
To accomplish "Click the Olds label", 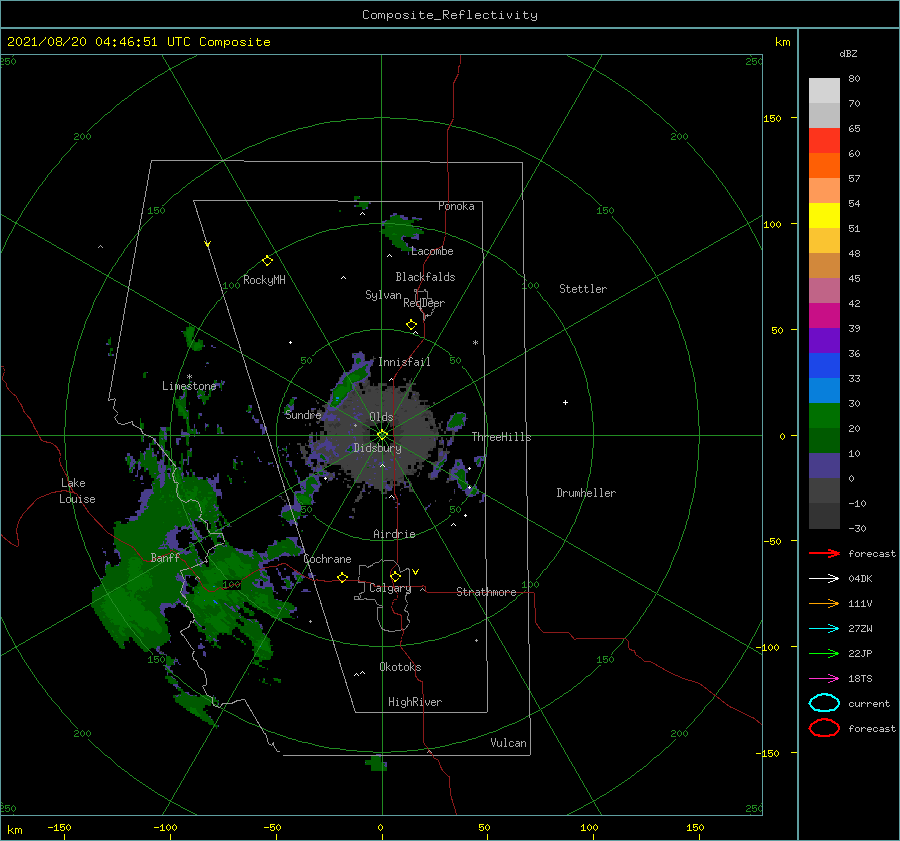I will click(x=381, y=417).
